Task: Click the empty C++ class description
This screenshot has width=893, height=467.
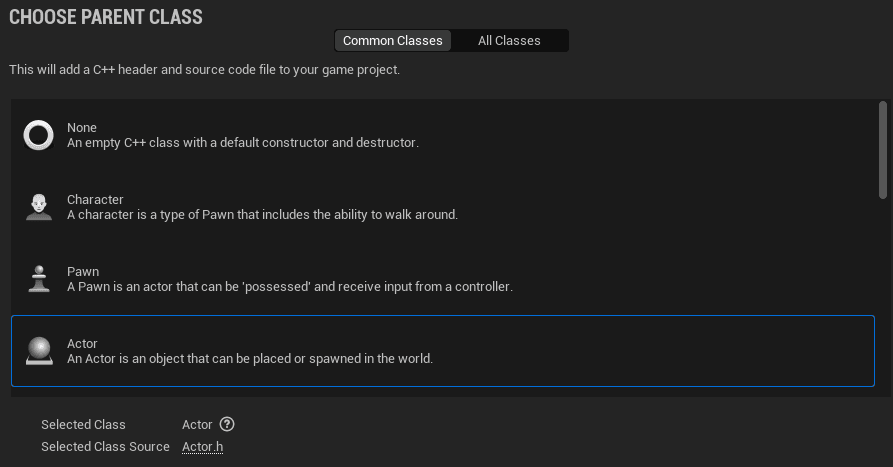Action: click(242, 143)
